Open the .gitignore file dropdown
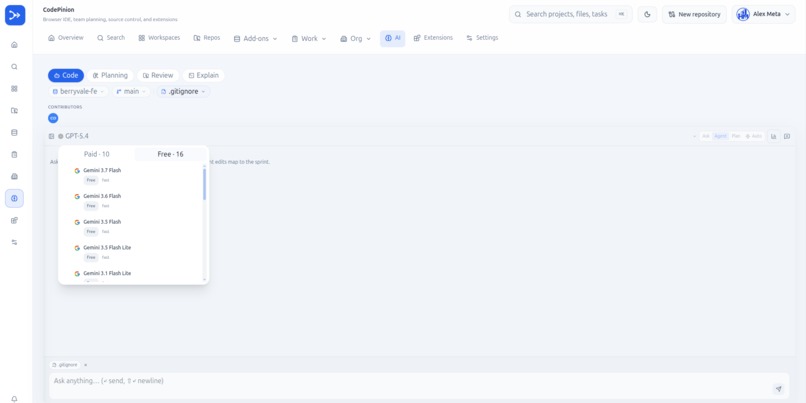Image resolution: width=806 pixels, height=403 pixels. click(x=183, y=91)
